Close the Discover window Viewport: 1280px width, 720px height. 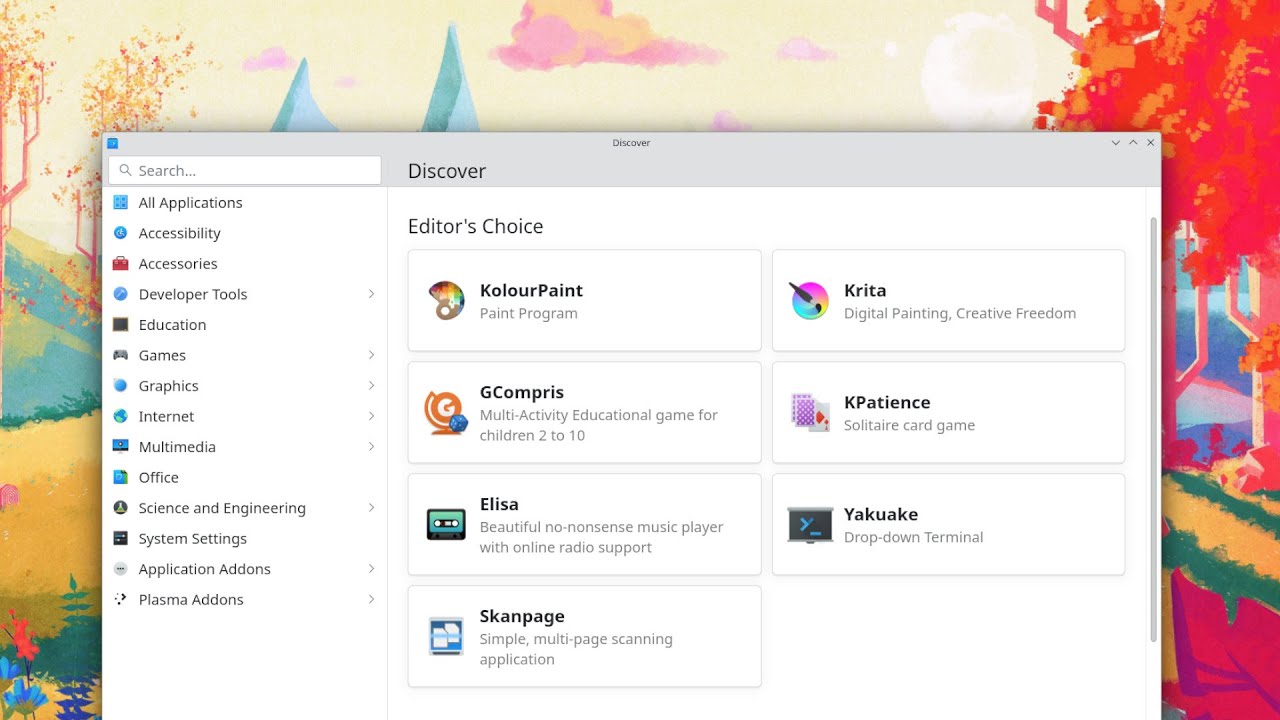(x=1150, y=143)
